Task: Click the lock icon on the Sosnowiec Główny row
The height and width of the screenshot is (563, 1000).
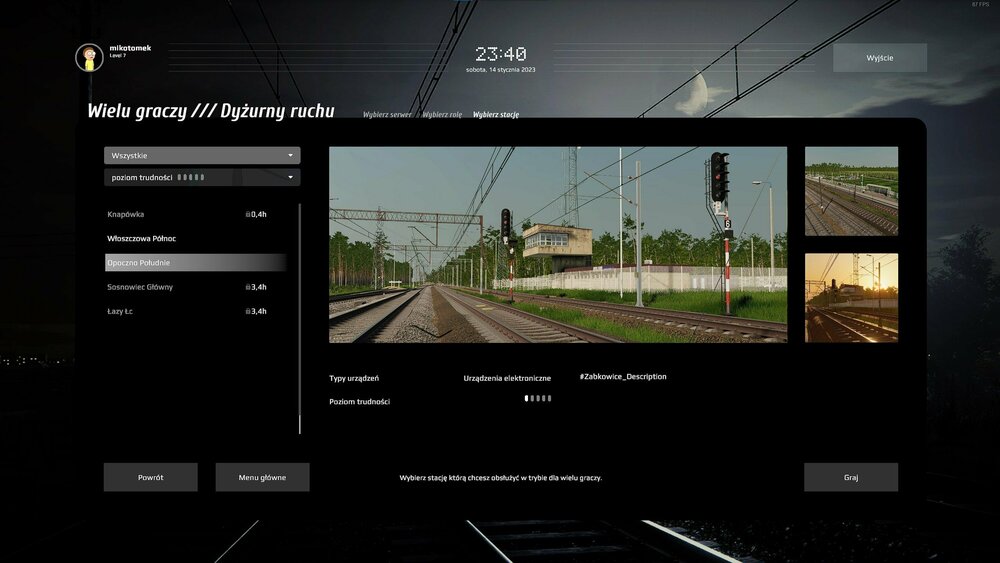Action: pos(247,287)
